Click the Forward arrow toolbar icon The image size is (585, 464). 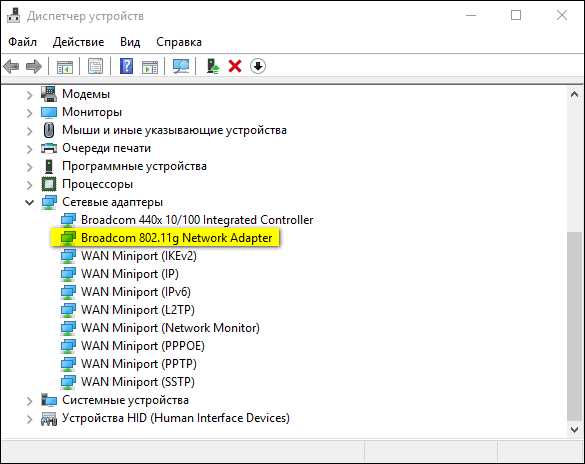click(34, 67)
